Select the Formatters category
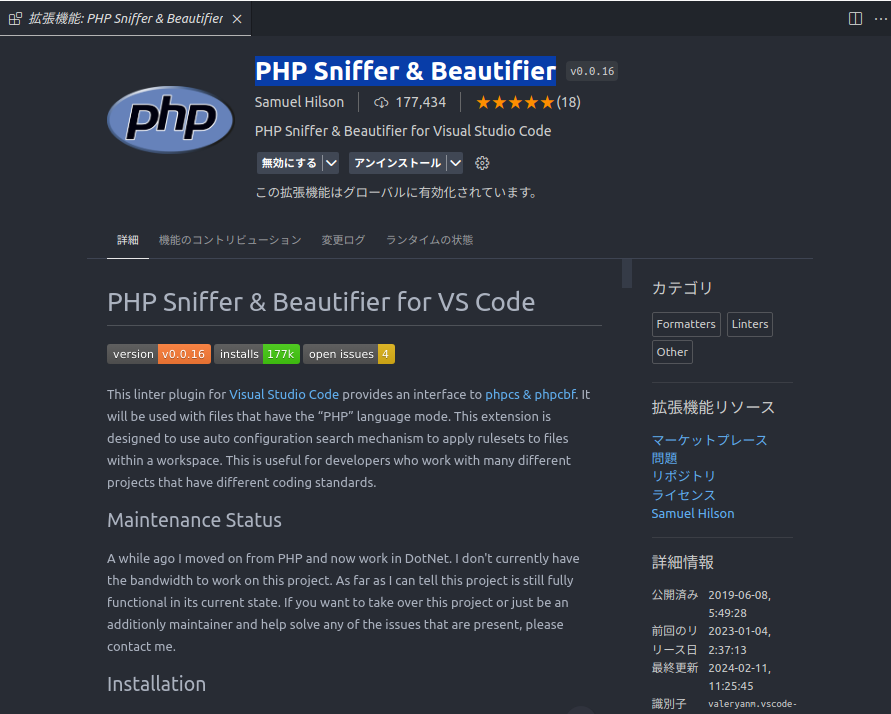 click(686, 324)
